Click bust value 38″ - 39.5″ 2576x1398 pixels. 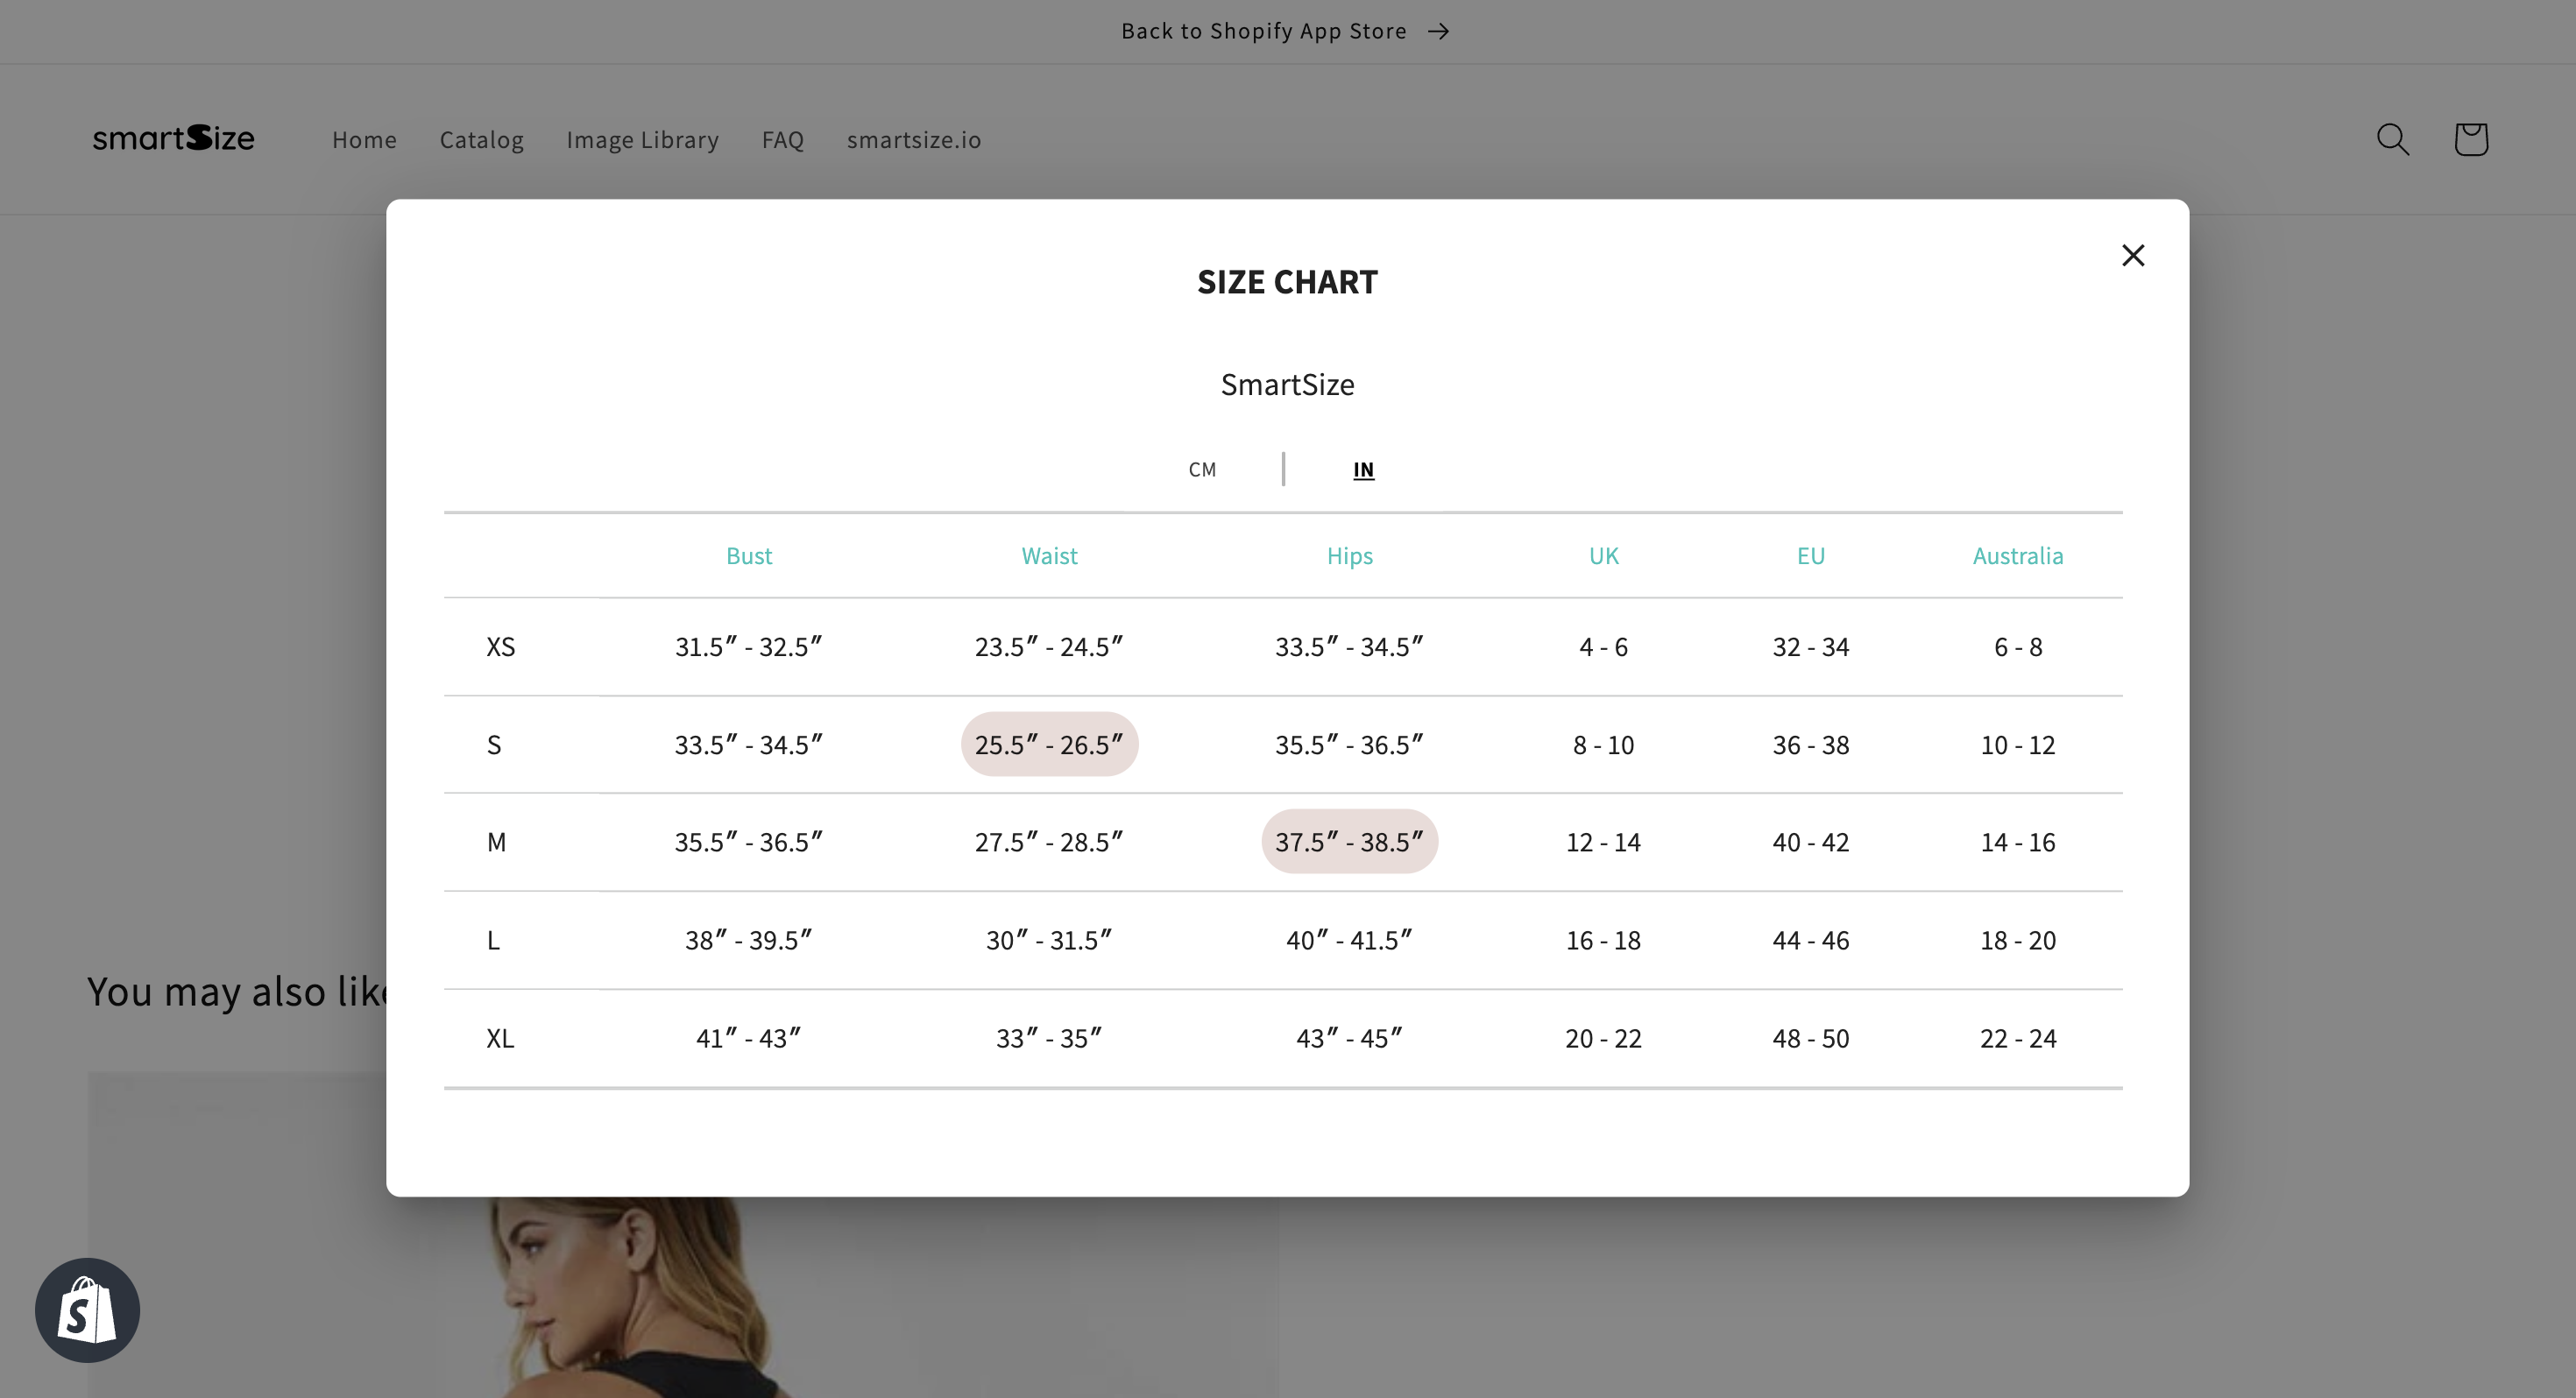[748, 941]
